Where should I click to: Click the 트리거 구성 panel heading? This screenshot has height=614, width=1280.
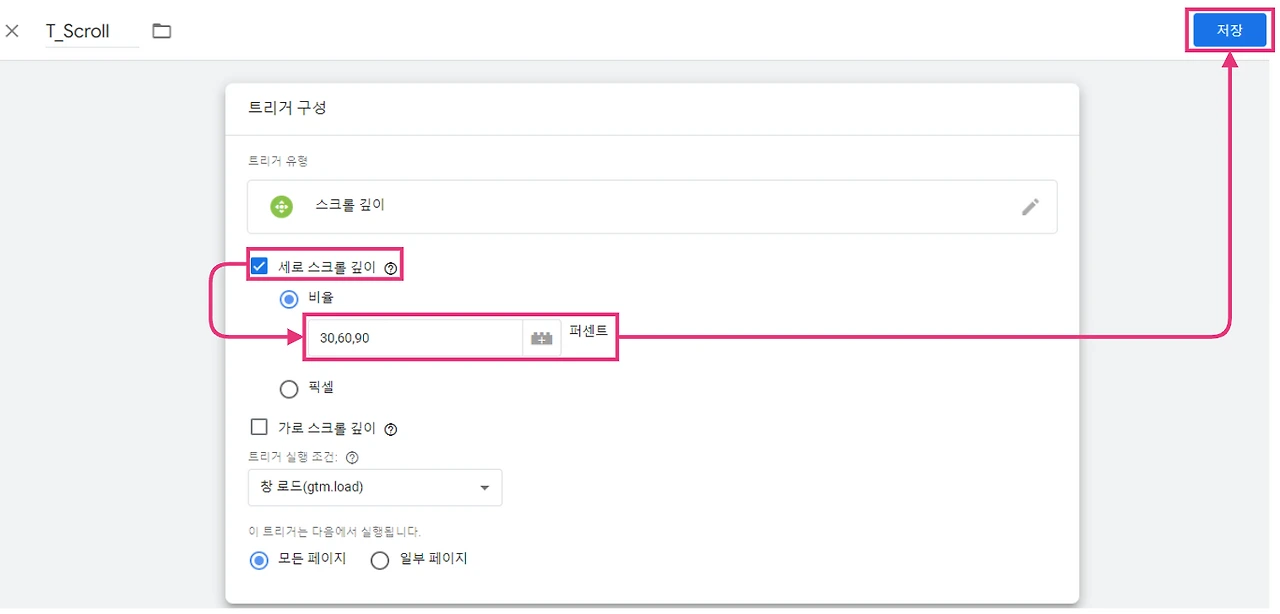[x=287, y=108]
